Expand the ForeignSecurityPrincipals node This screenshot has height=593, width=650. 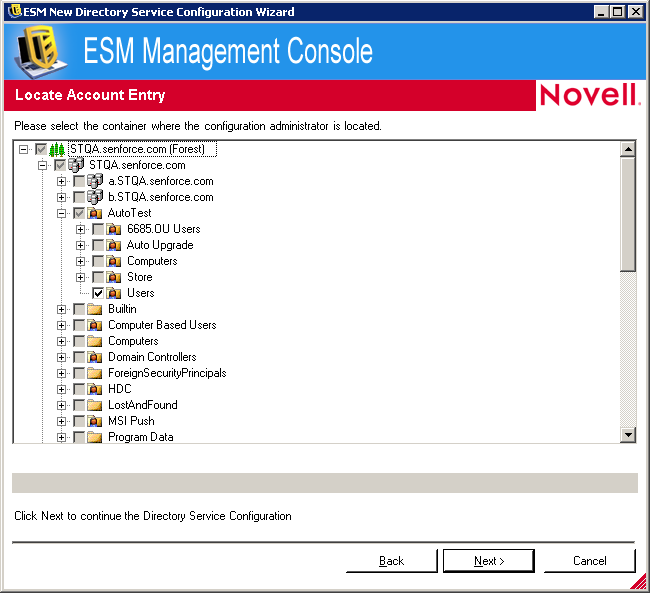click(61, 373)
